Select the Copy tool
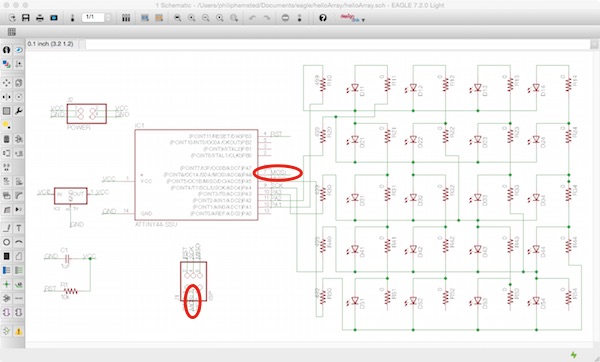The height and width of the screenshot is (362, 600). (18, 83)
